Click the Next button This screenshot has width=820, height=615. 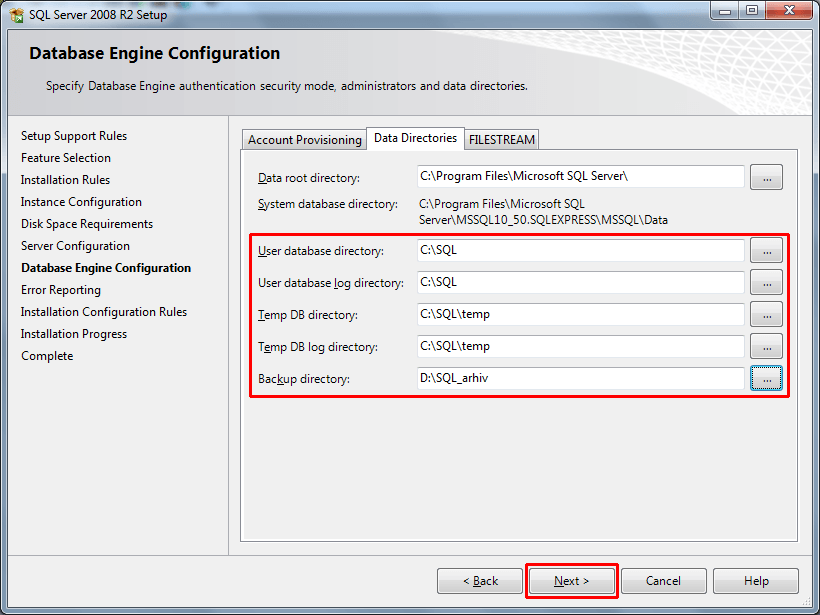pyautogui.click(x=572, y=581)
